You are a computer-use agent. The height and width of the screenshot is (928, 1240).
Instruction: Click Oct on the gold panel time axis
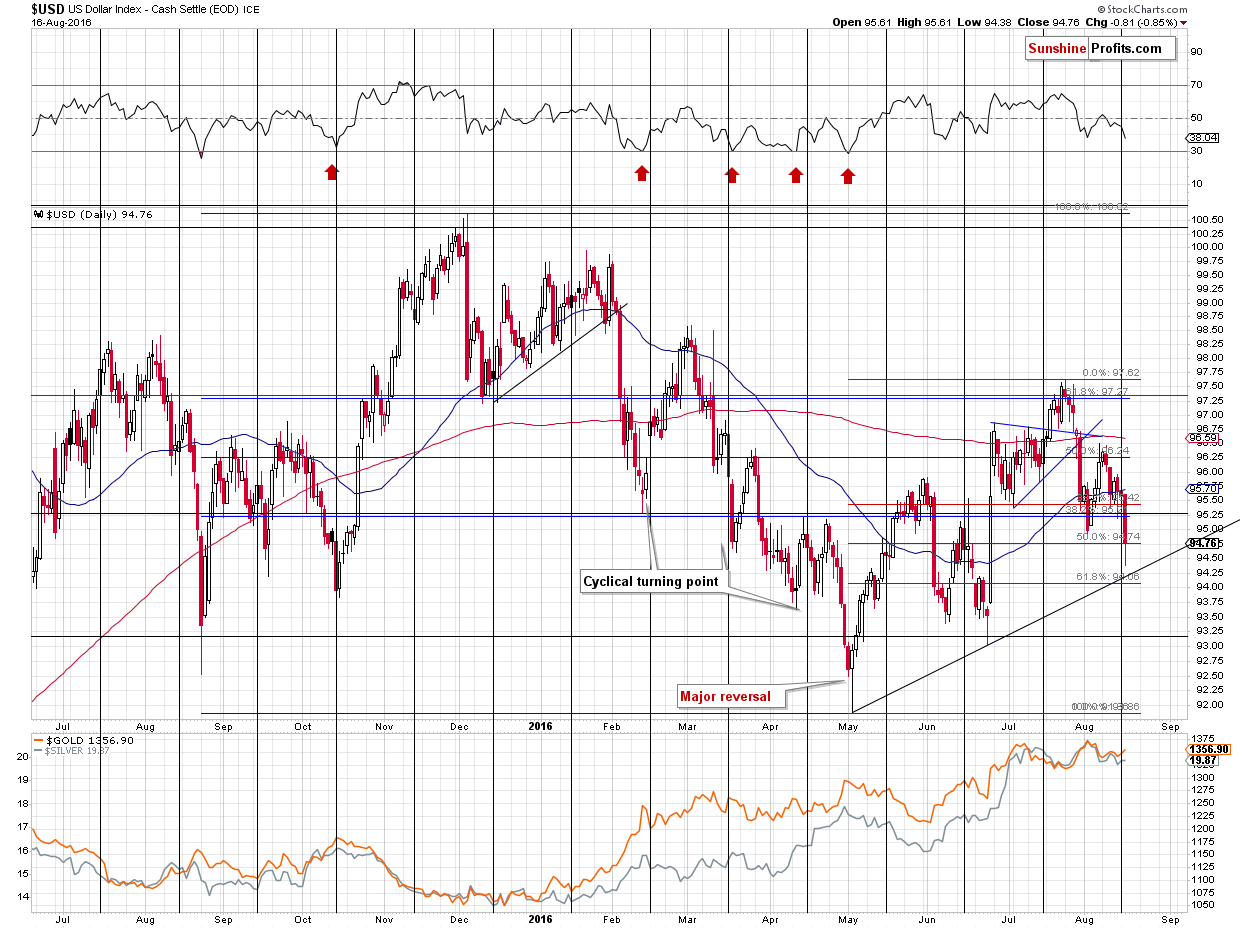point(305,920)
